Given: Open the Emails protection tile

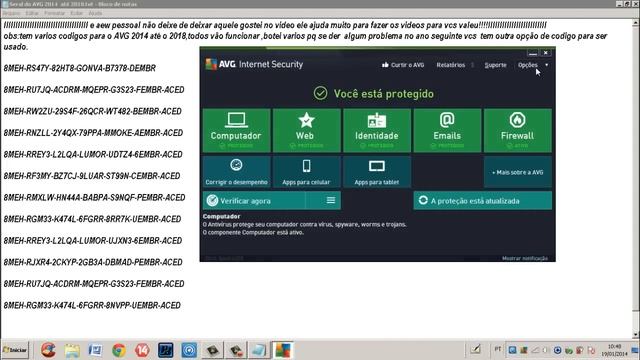Looking at the screenshot, I should tap(447, 130).
